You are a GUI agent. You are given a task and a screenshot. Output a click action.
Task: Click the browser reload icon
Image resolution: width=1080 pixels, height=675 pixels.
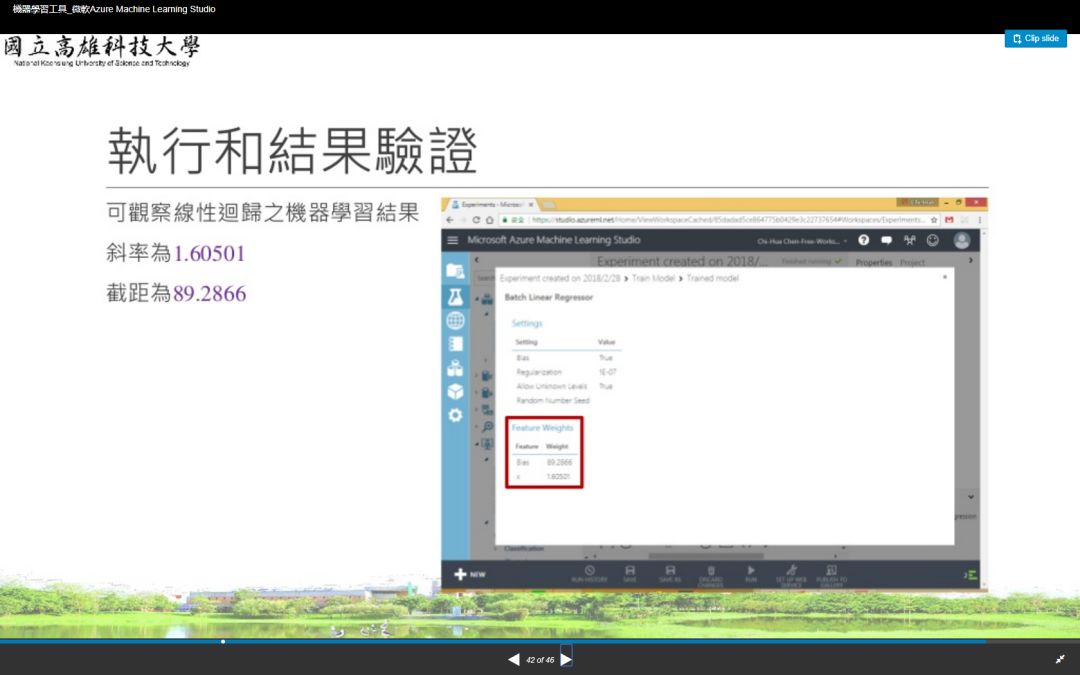point(476,220)
